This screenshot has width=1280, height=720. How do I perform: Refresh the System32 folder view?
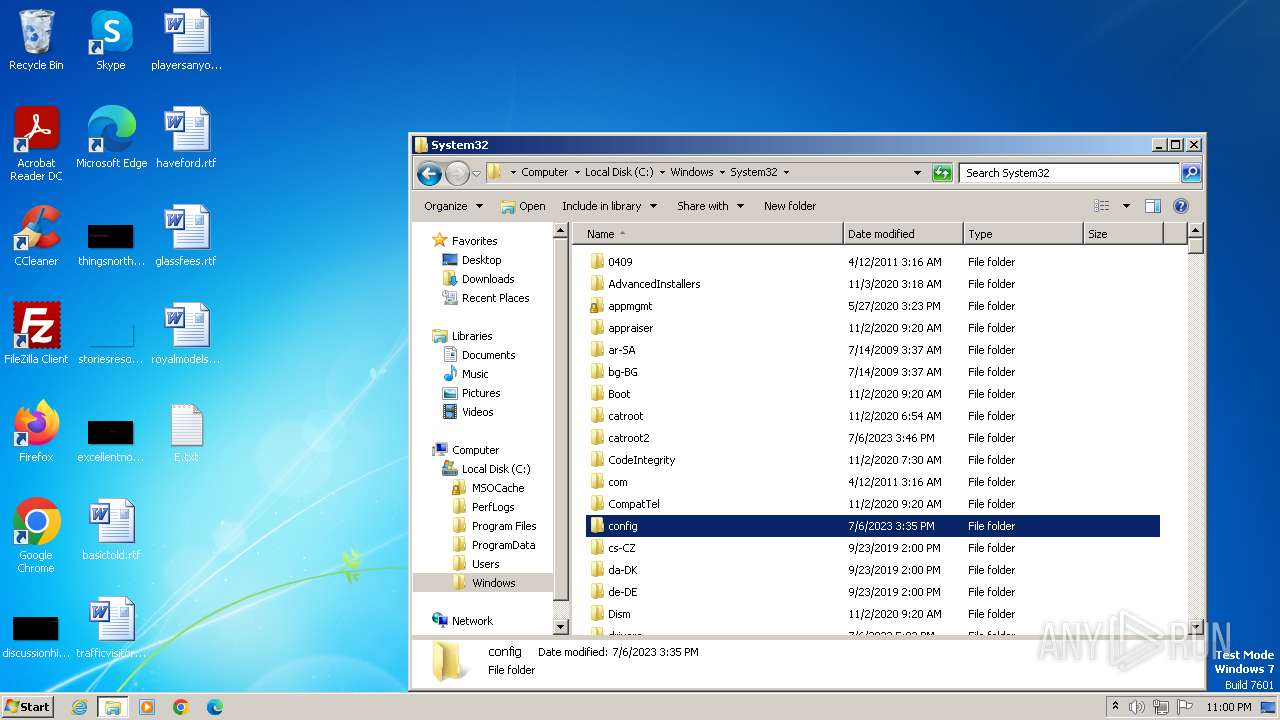(942, 173)
